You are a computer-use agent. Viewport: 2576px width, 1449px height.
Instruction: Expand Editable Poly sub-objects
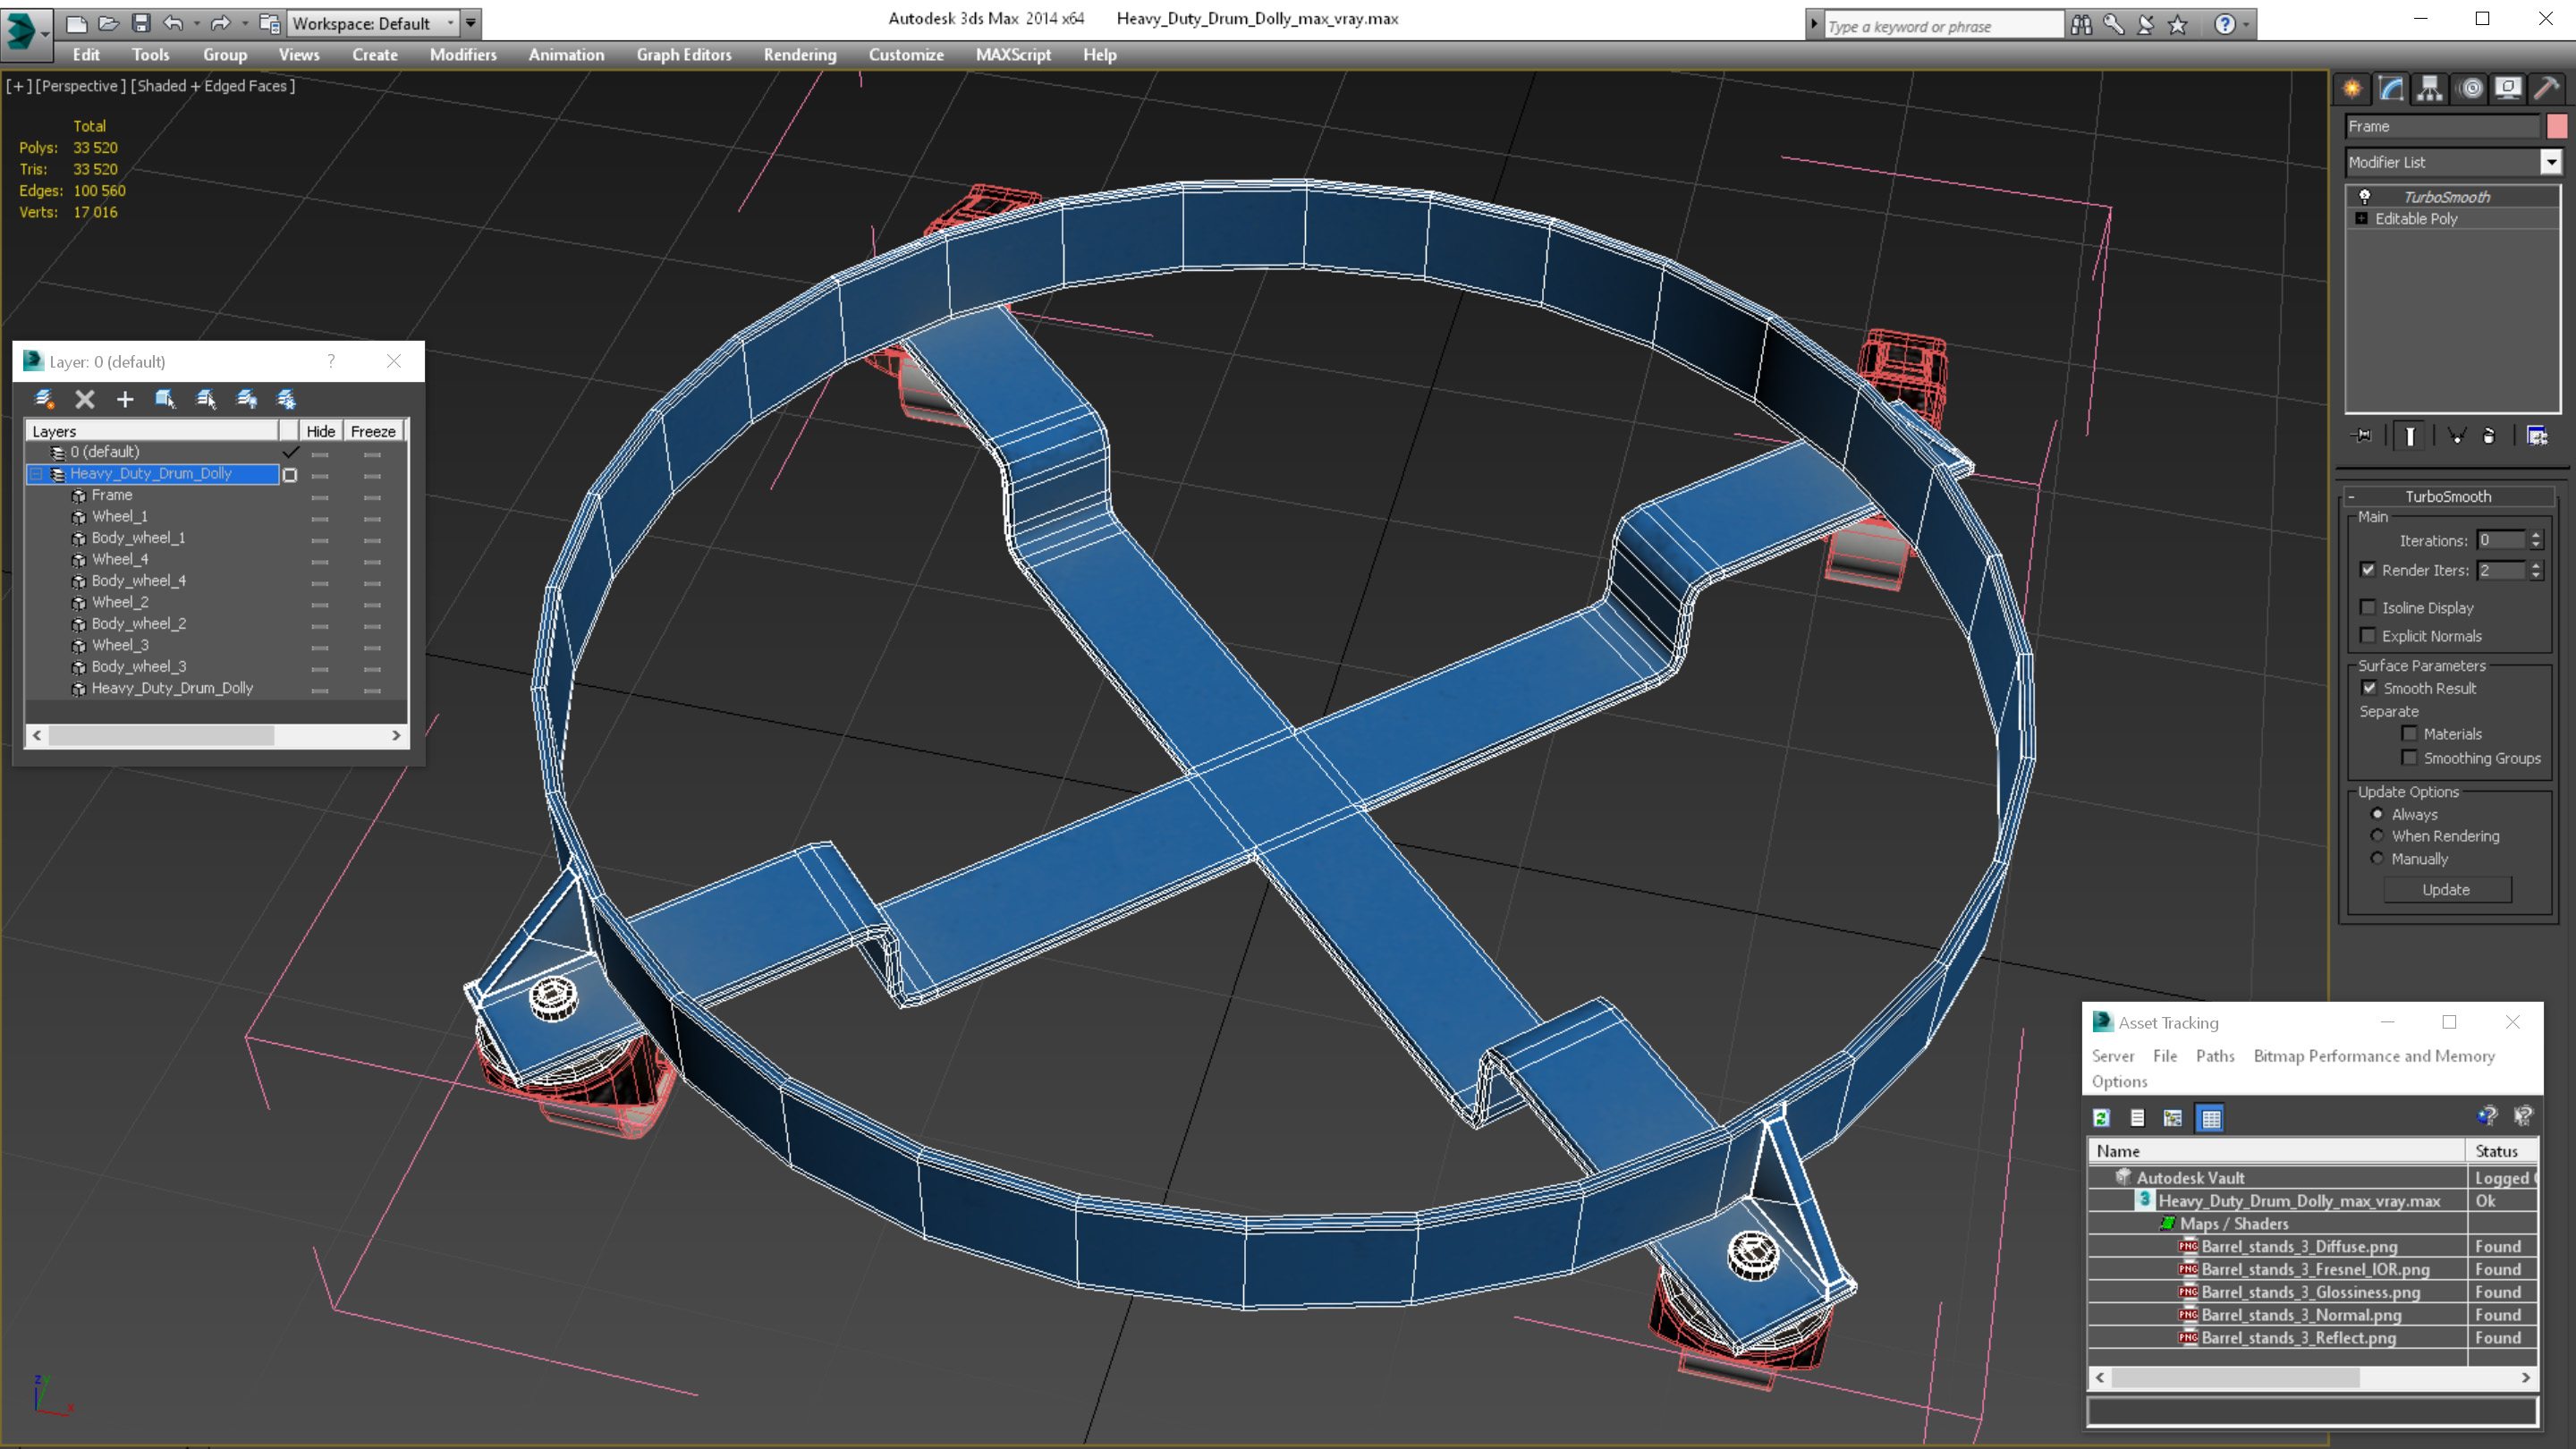(x=2361, y=218)
